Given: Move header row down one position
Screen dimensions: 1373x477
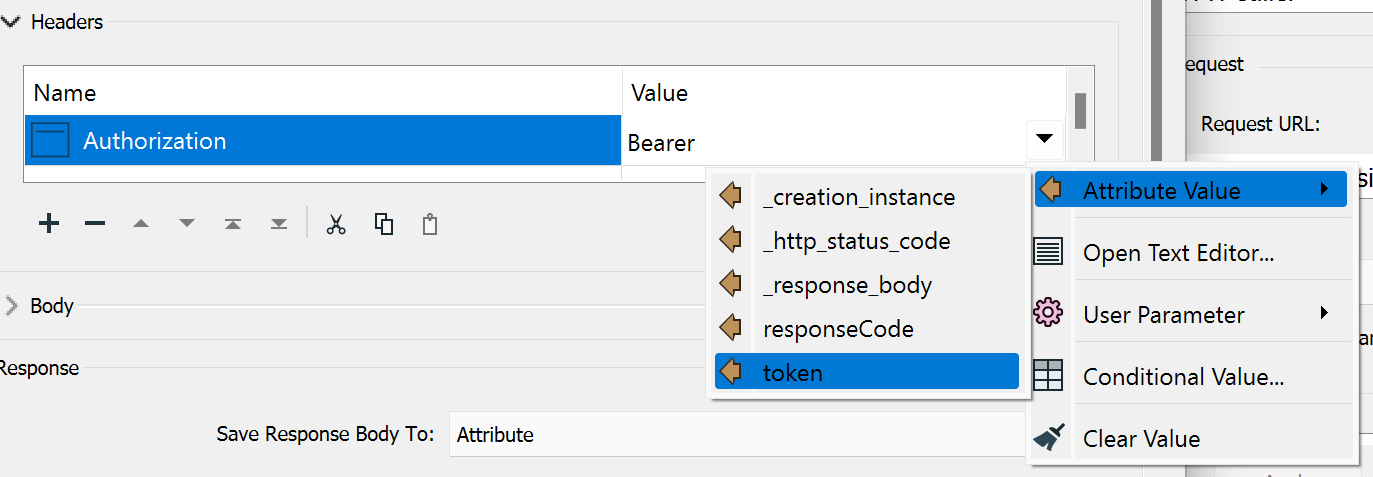Looking at the screenshot, I should pos(187,224).
